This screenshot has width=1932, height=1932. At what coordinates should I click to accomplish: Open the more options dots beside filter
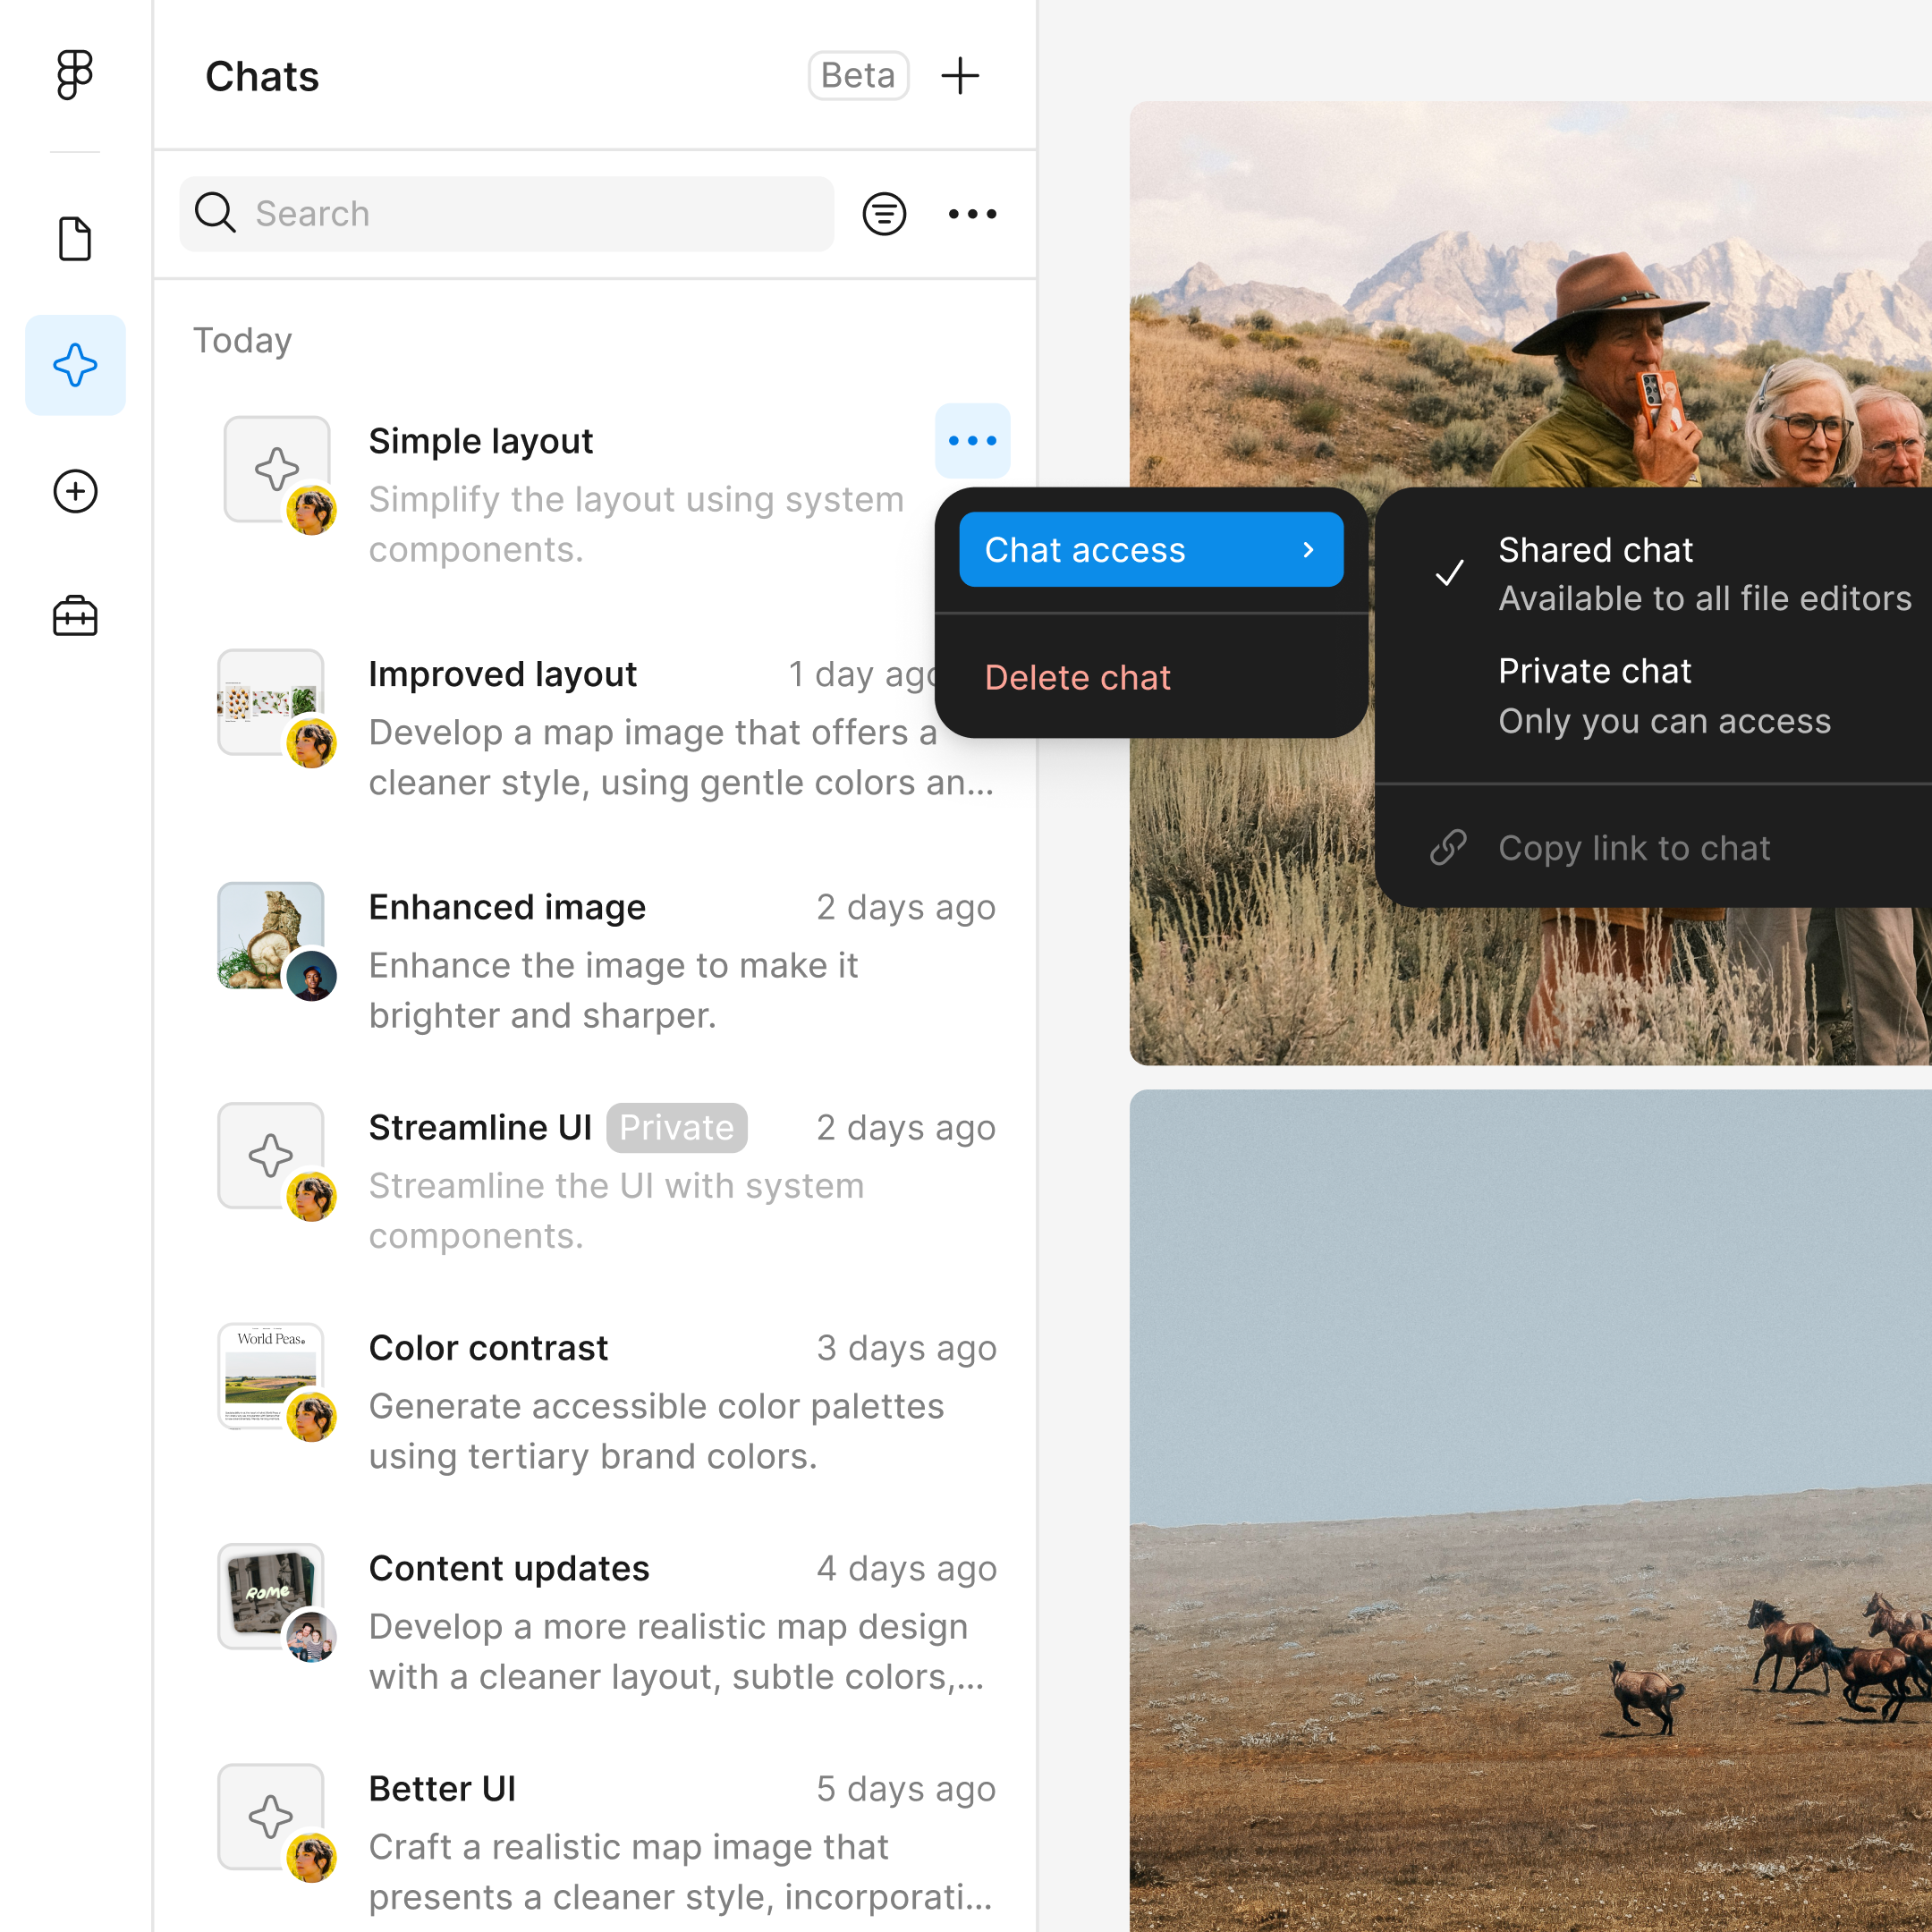(x=972, y=213)
